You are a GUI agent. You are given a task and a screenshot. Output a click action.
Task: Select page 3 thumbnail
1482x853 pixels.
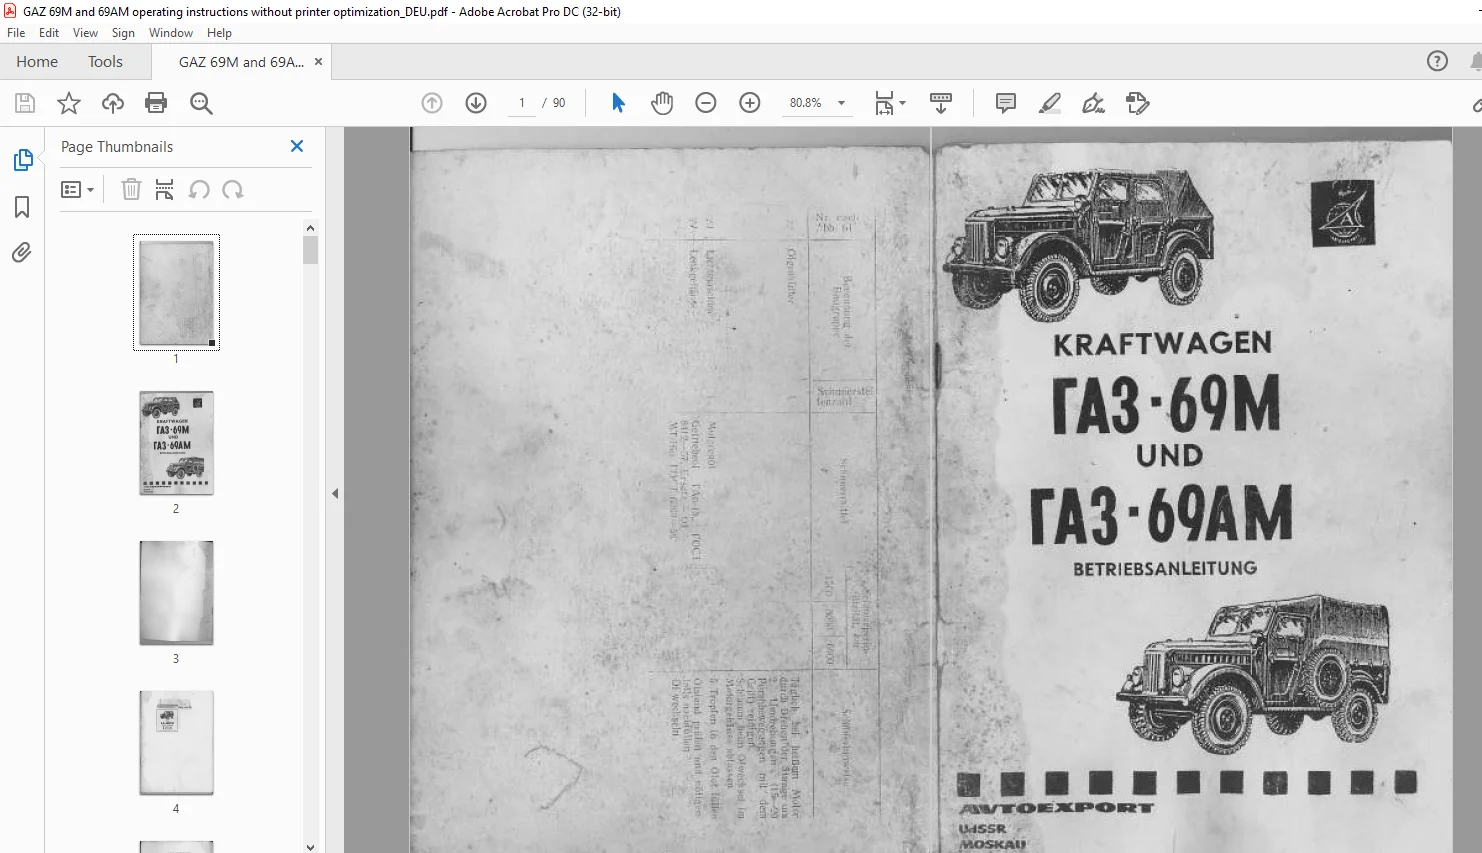(x=176, y=593)
